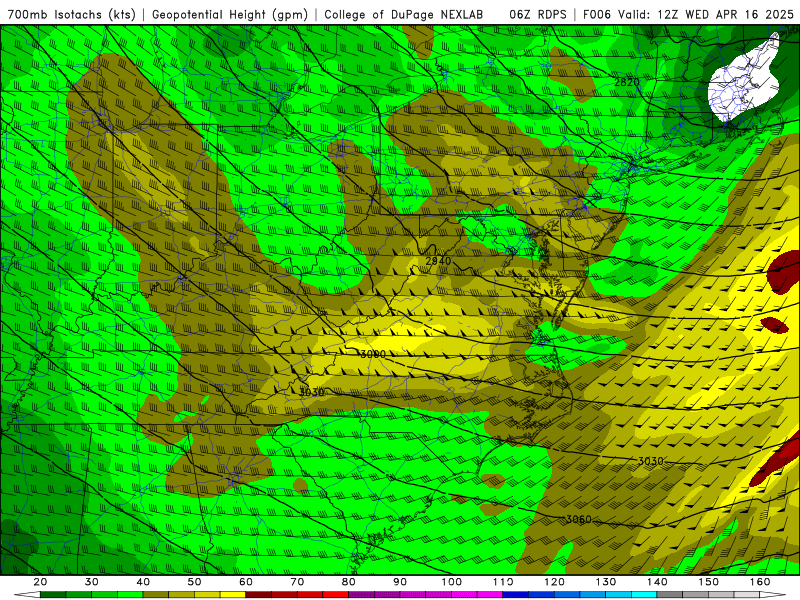Click the "F006" forecast hour text

click(597, 14)
